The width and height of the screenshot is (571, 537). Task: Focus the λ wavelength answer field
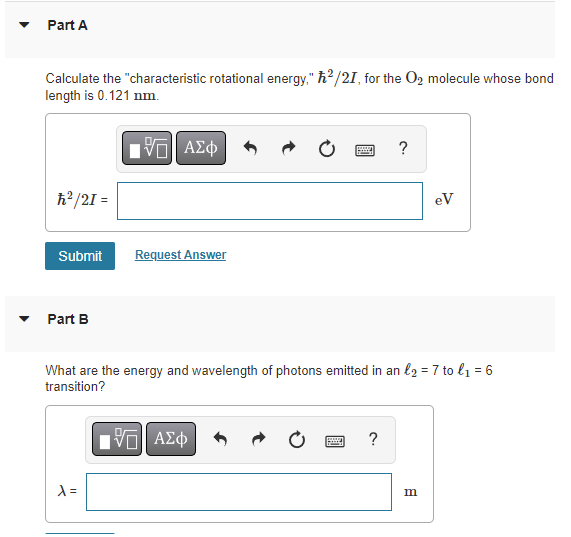239,492
